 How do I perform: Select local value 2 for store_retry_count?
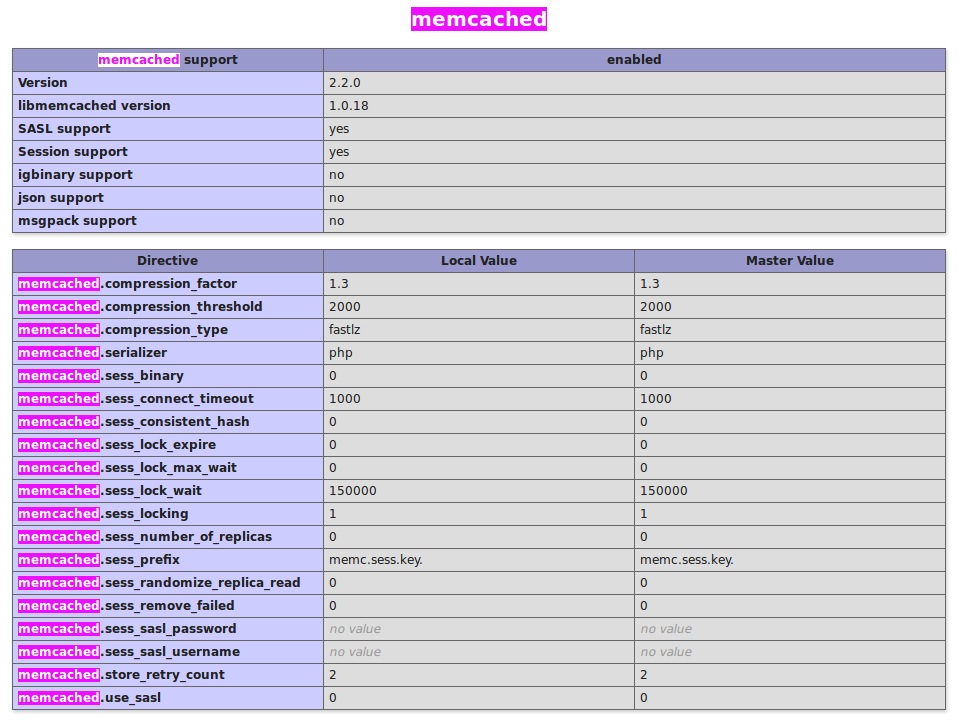333,674
